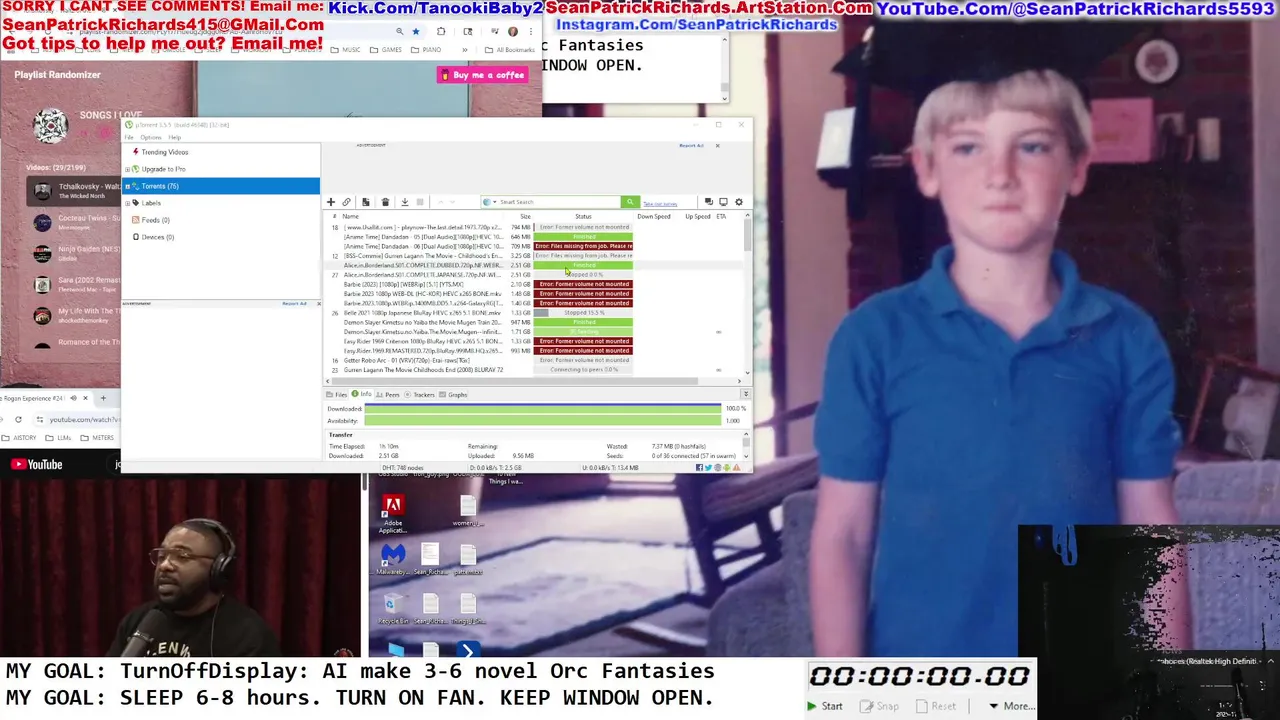Click Stop torrent square icon
1280x720 pixels.
[x=420, y=202]
